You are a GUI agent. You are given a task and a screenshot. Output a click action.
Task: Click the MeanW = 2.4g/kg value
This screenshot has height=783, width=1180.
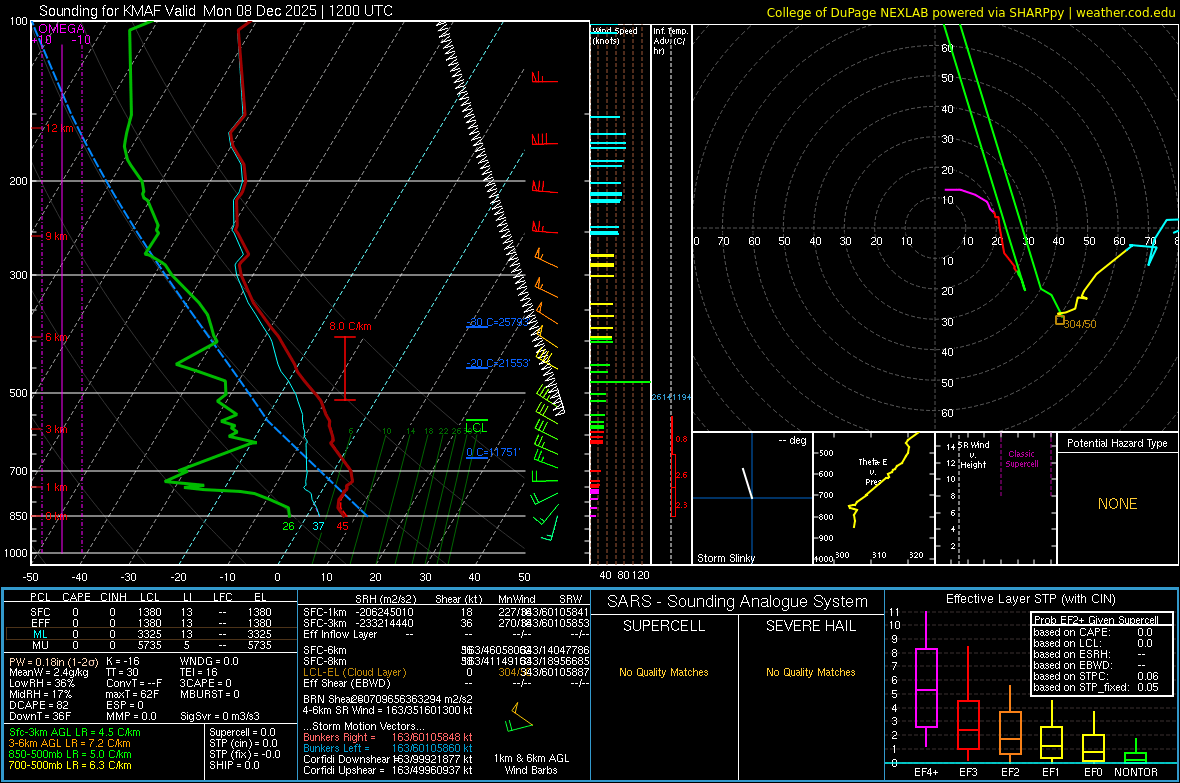click(x=49, y=672)
